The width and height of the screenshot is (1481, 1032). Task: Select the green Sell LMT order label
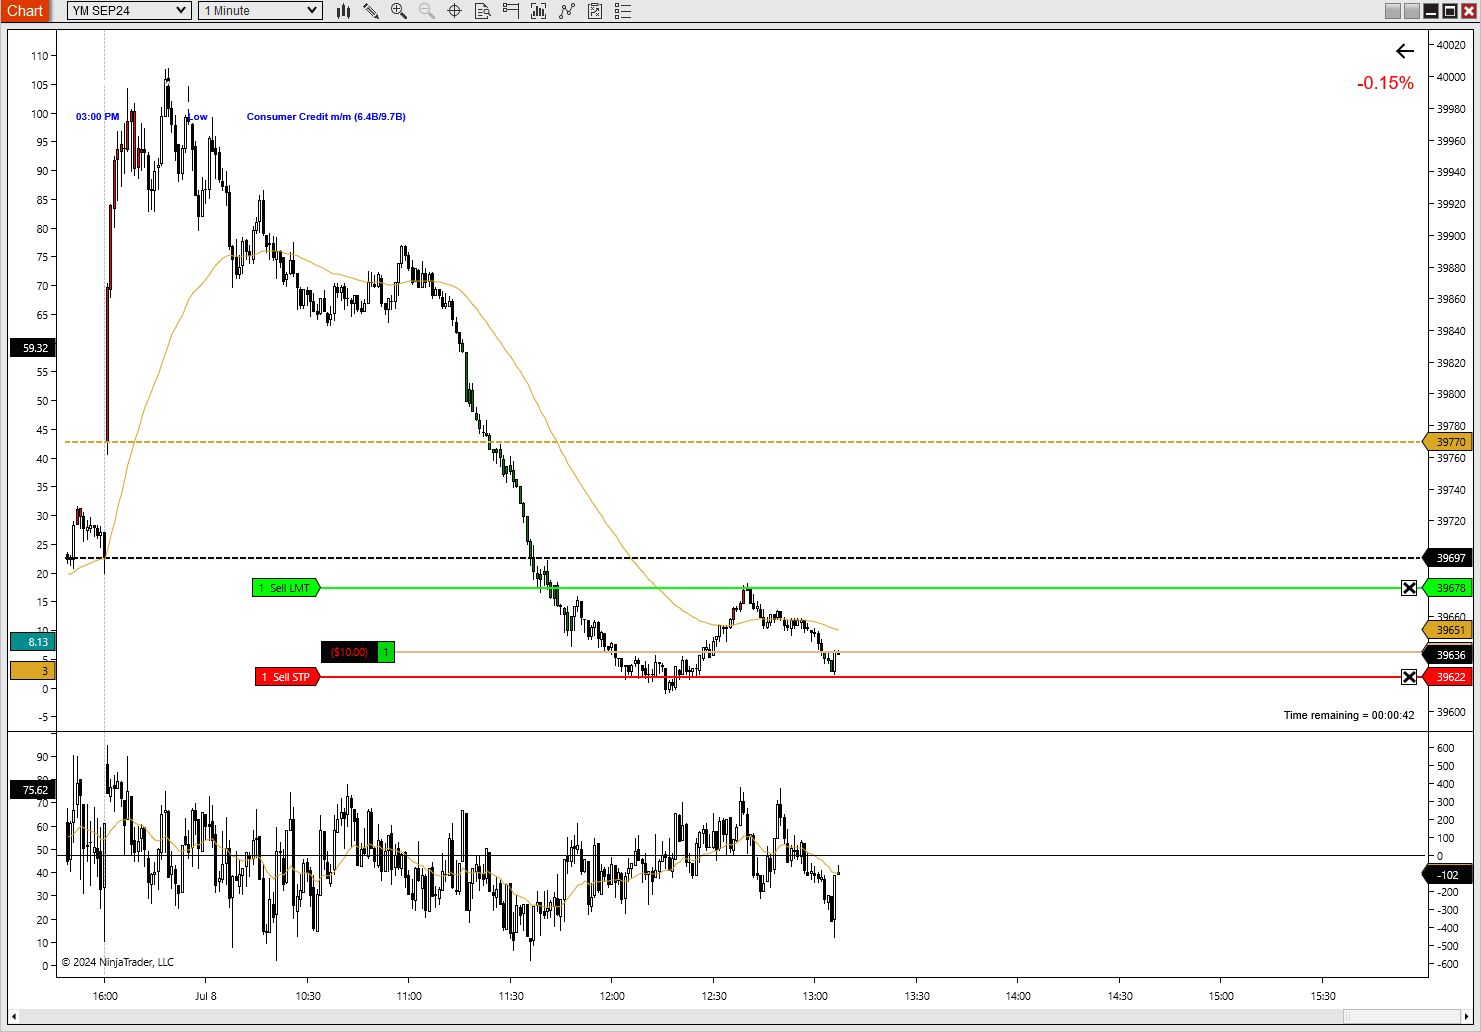(286, 588)
